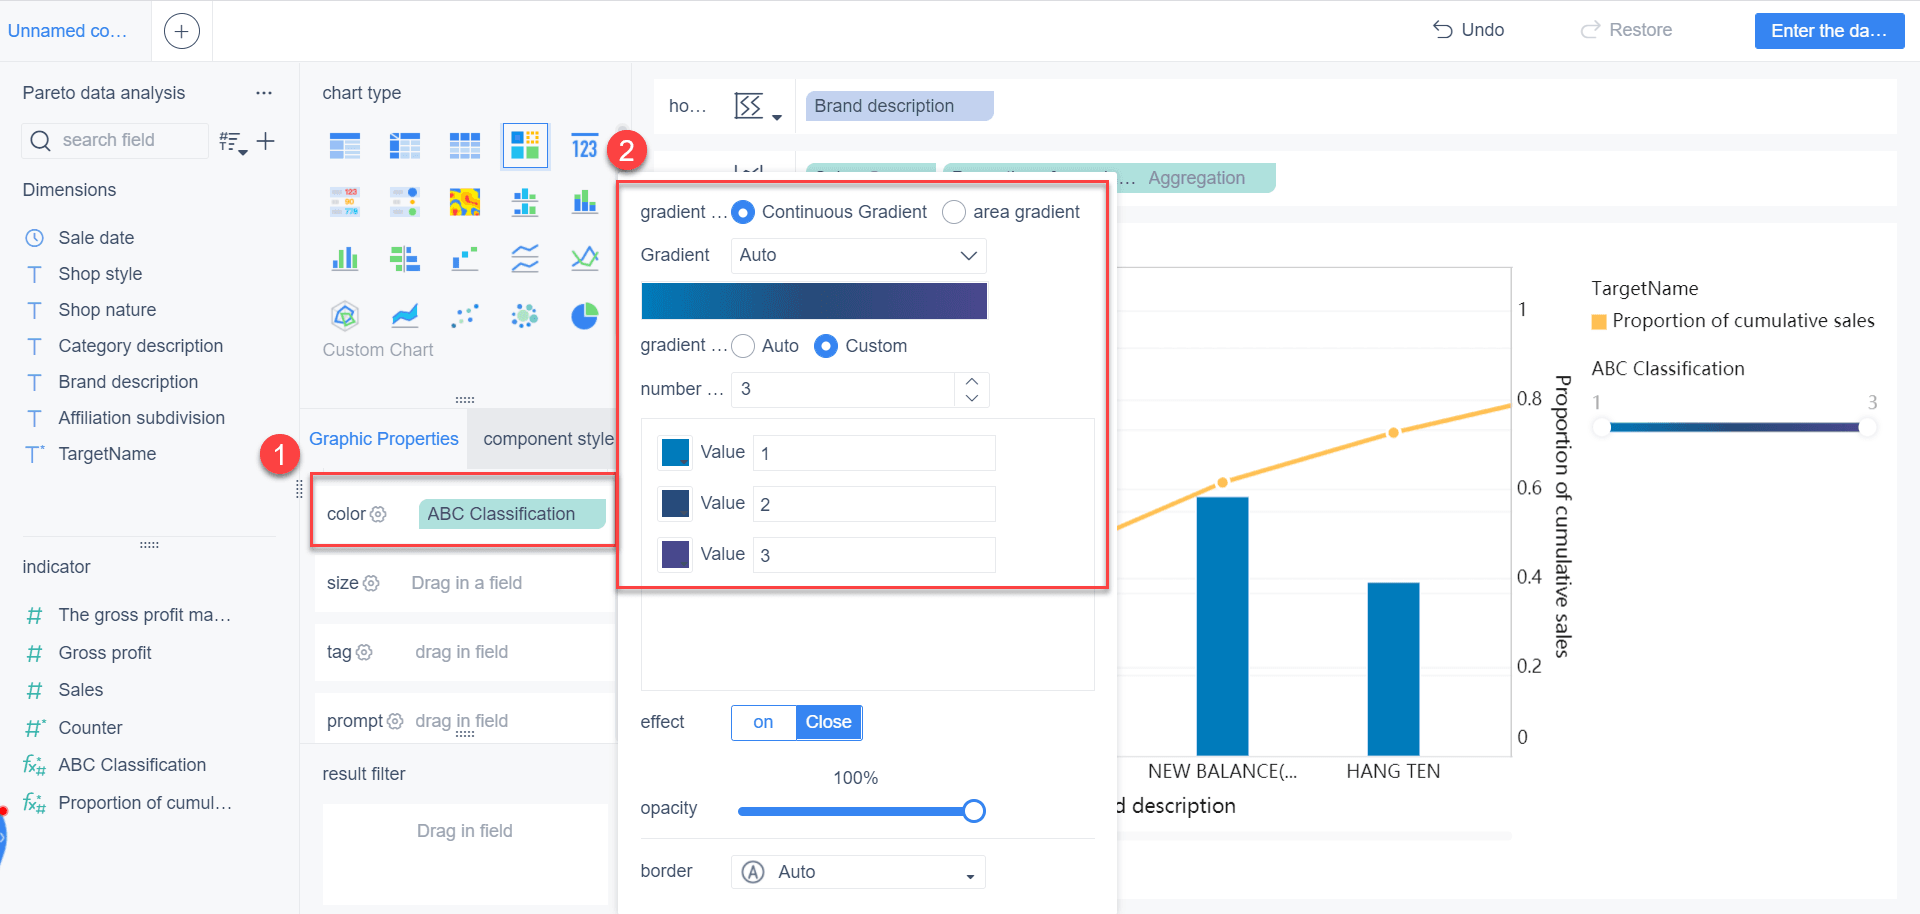Click the ABC Classification legend right handle

(x=1868, y=428)
